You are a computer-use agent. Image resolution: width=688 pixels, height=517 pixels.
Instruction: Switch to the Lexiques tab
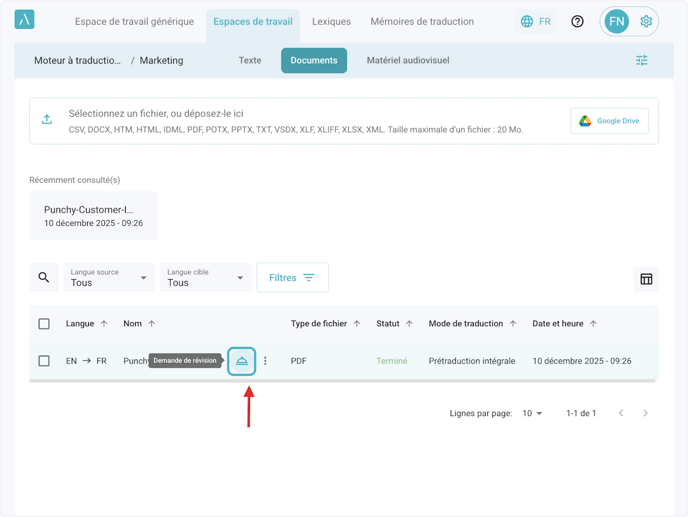331,21
